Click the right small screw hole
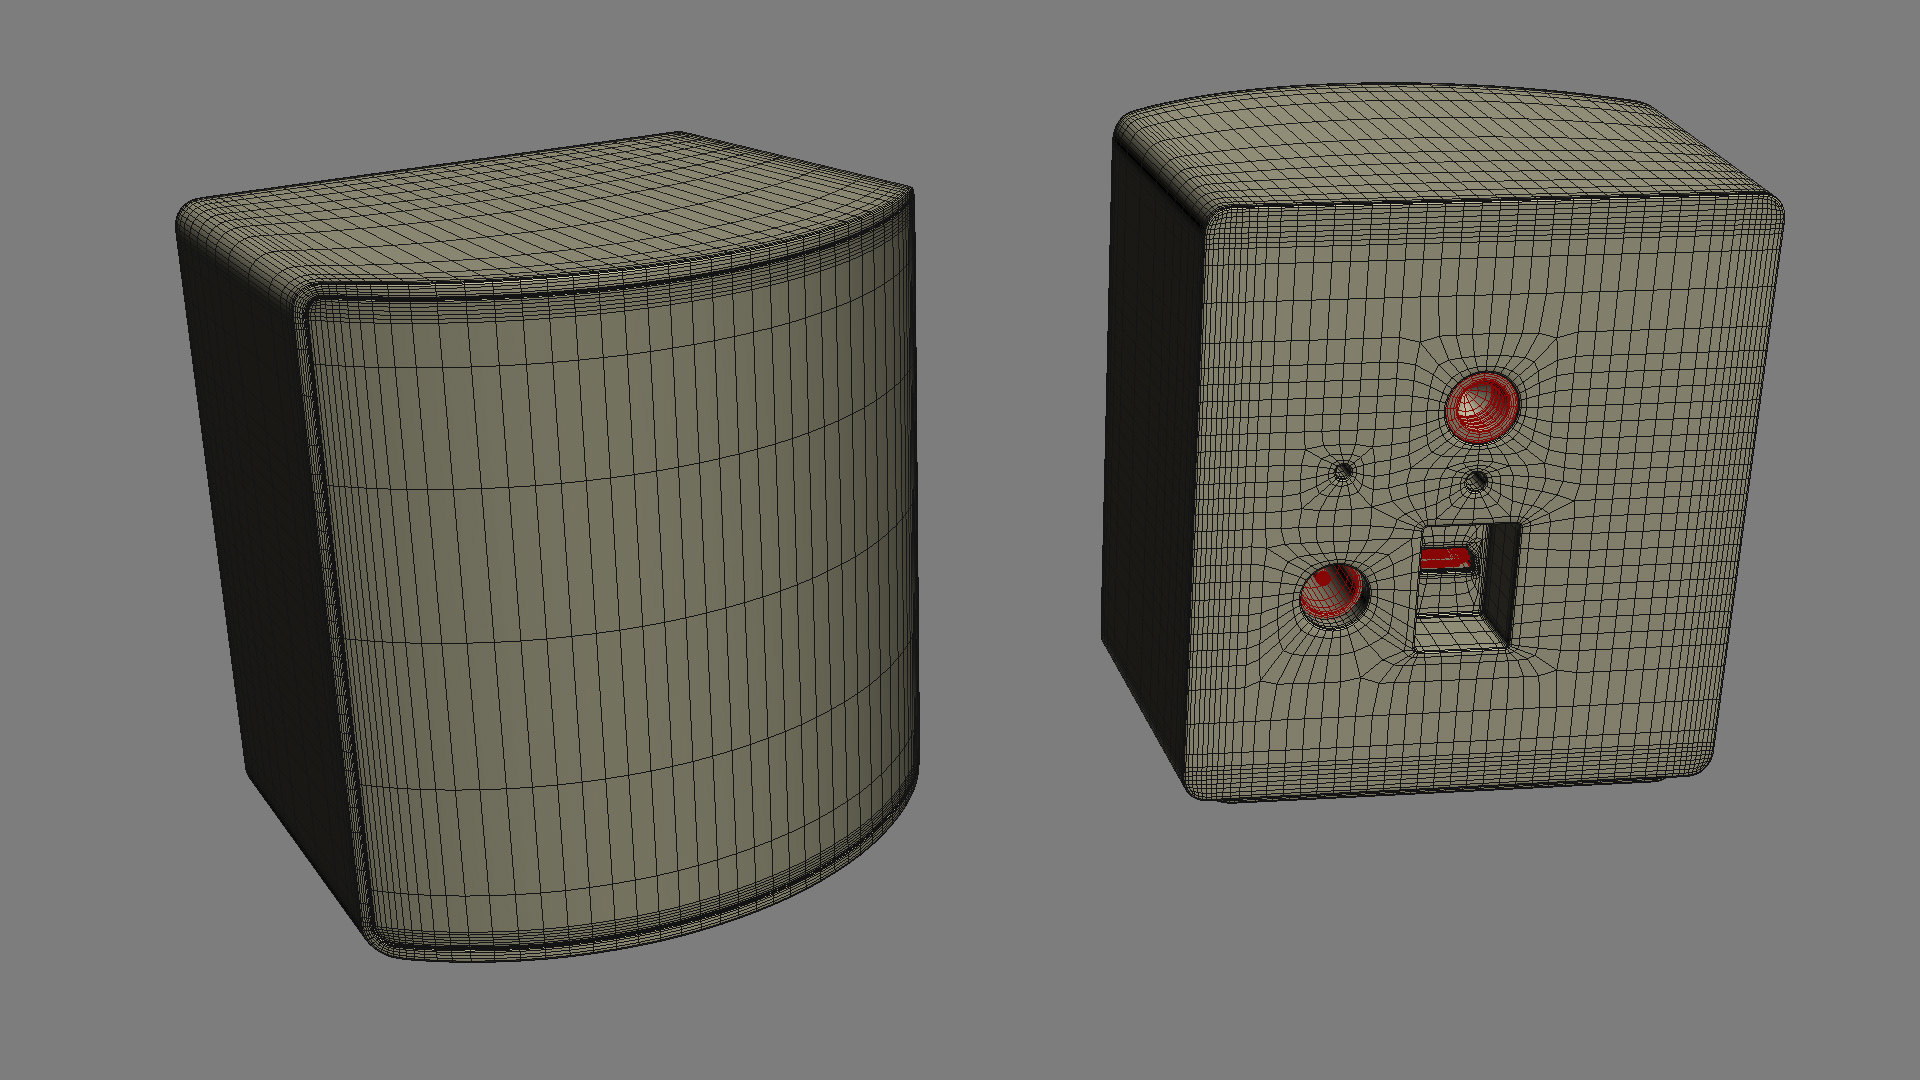 (x=1475, y=482)
